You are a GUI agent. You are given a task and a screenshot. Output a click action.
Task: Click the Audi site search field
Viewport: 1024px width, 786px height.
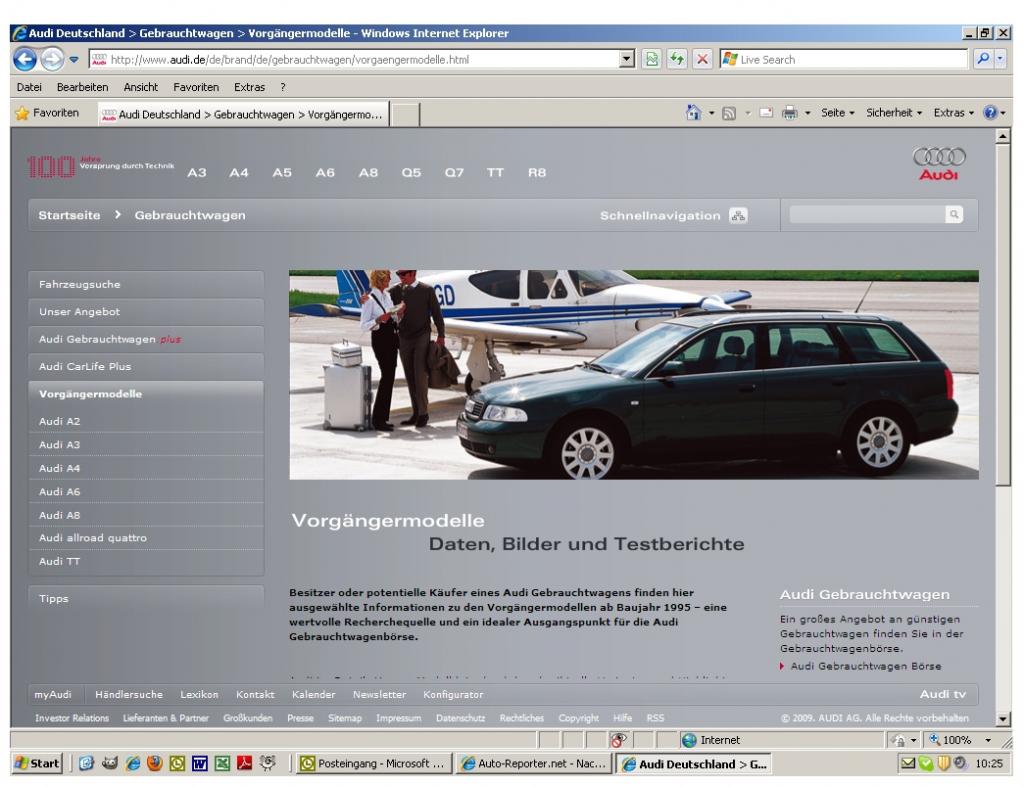click(x=867, y=215)
